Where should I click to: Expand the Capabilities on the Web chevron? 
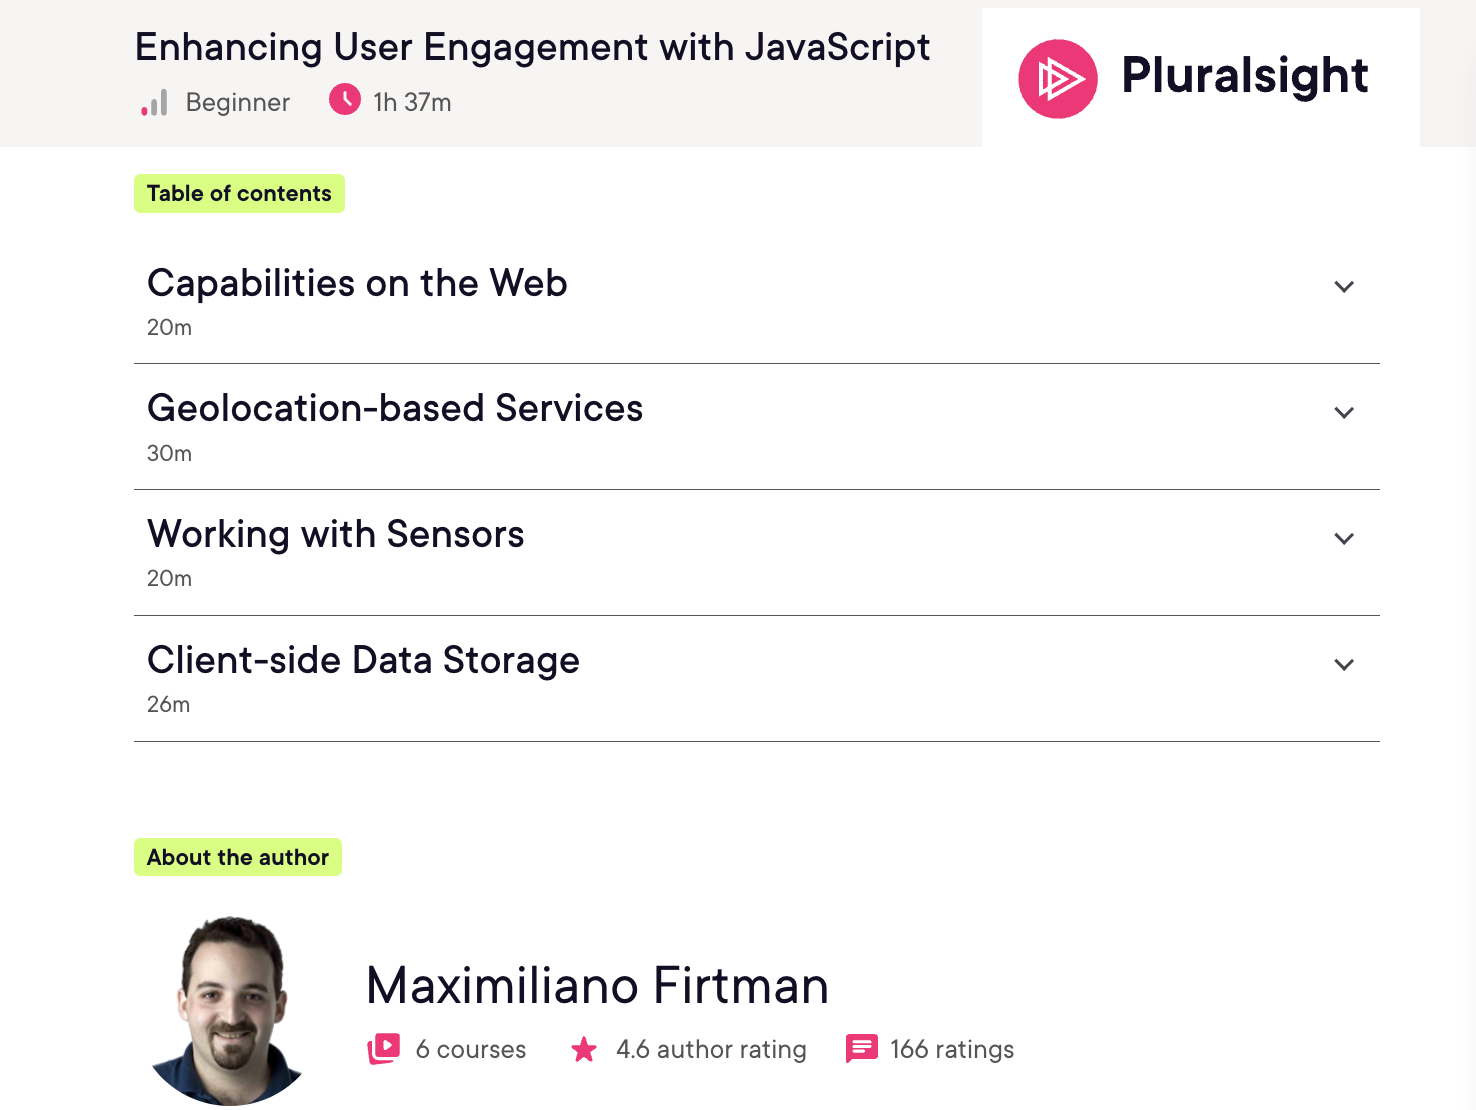[x=1344, y=287]
